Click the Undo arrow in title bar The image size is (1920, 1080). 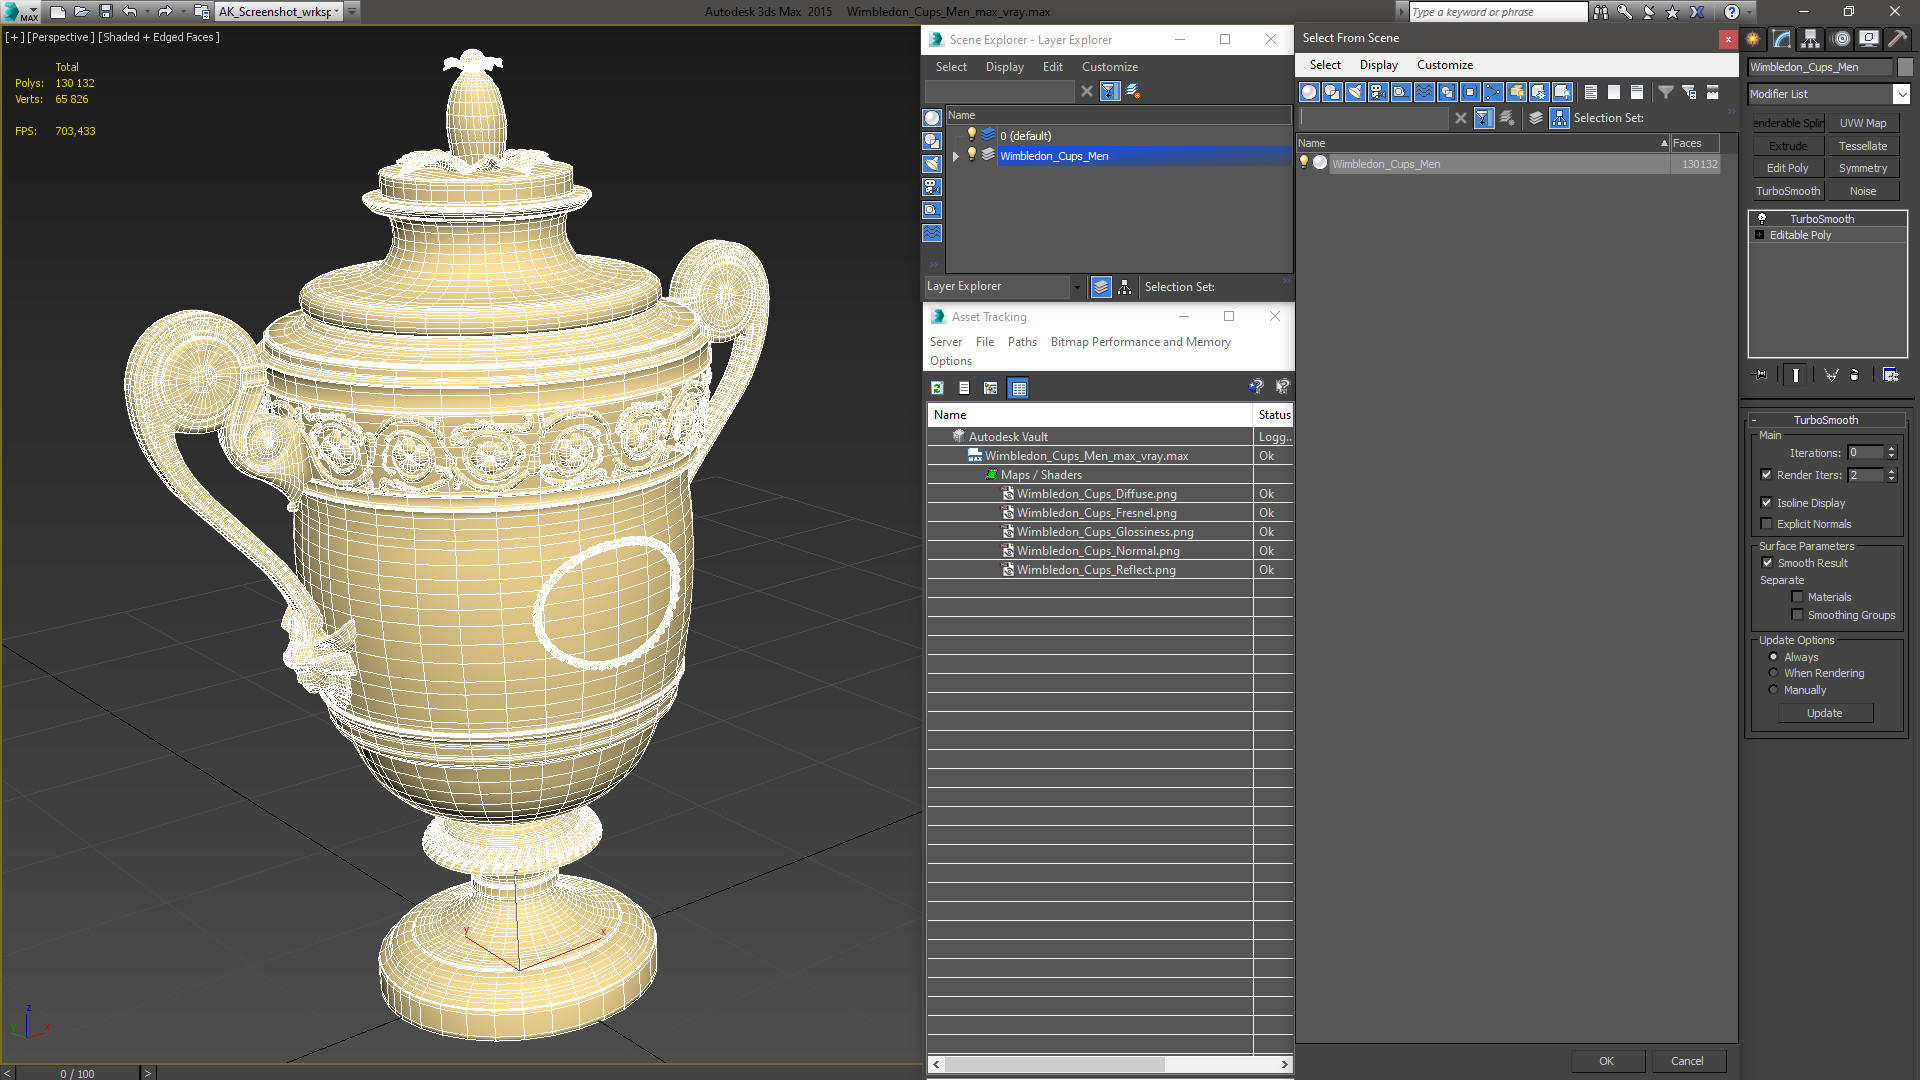130,12
